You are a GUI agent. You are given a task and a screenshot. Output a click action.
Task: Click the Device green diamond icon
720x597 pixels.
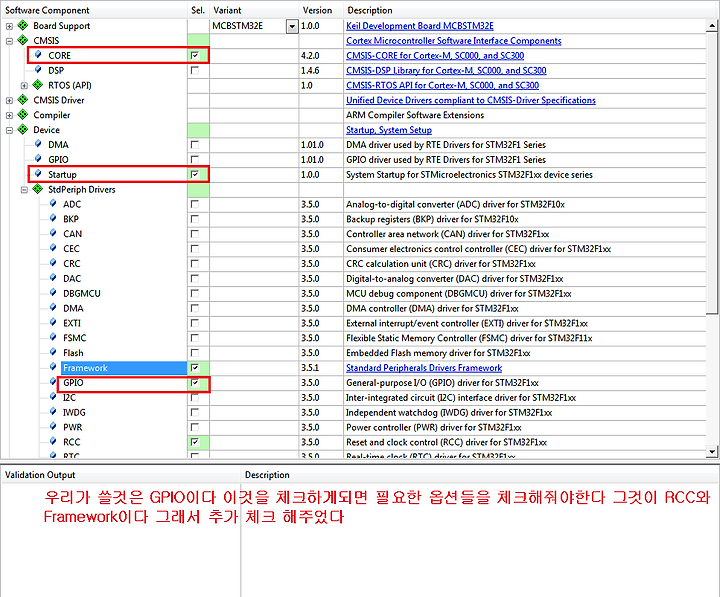point(23,130)
